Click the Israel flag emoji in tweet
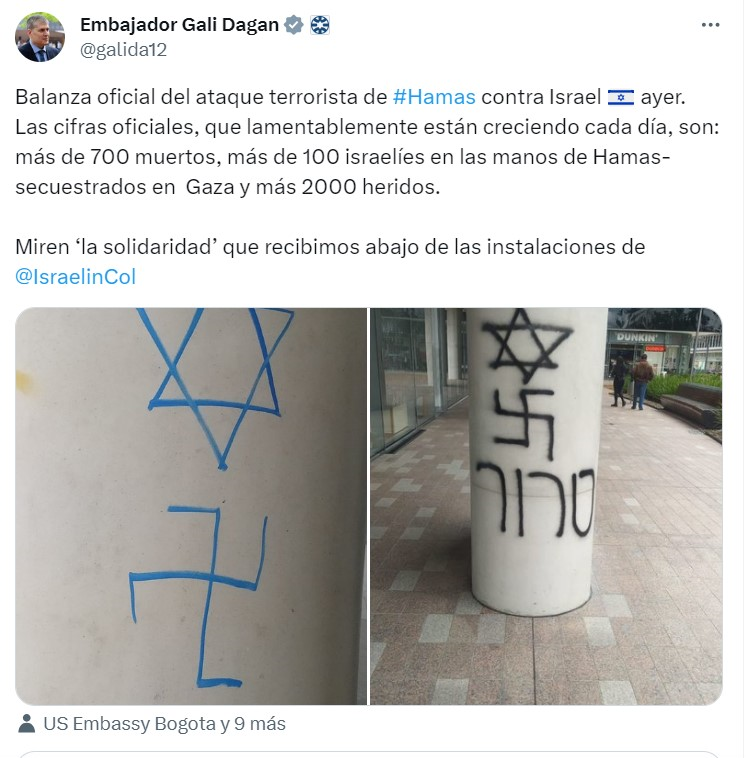746x758 pixels. [x=621, y=97]
